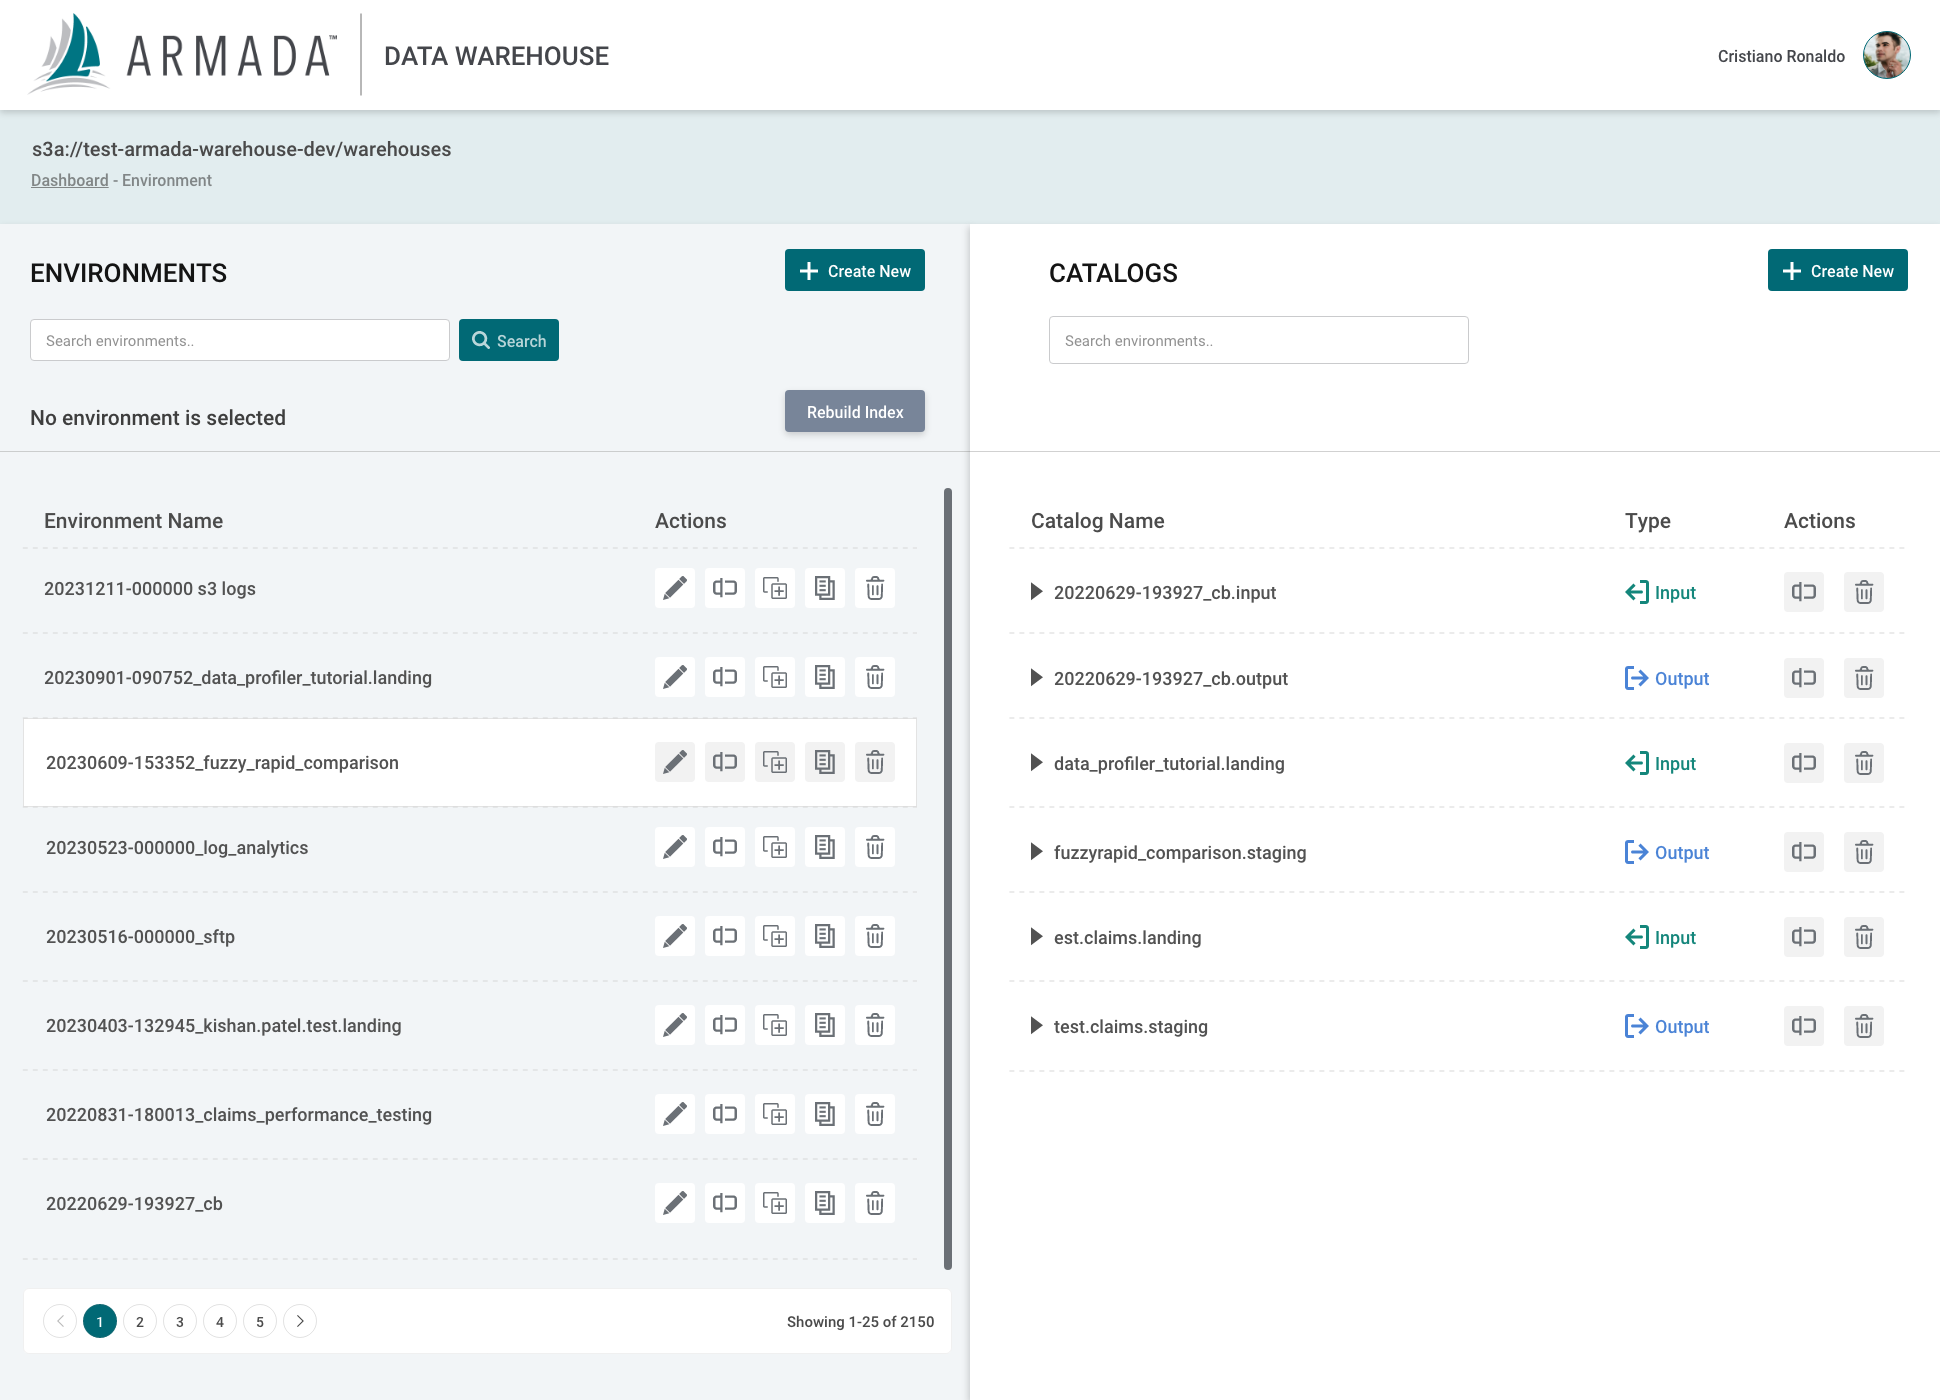
Task: Expand the est.claims.landing catalog row
Action: click(x=1036, y=937)
